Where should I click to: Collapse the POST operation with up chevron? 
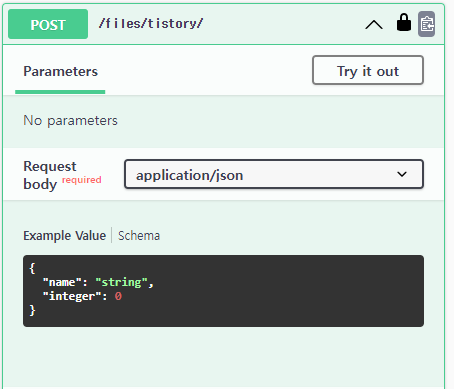[x=374, y=24]
